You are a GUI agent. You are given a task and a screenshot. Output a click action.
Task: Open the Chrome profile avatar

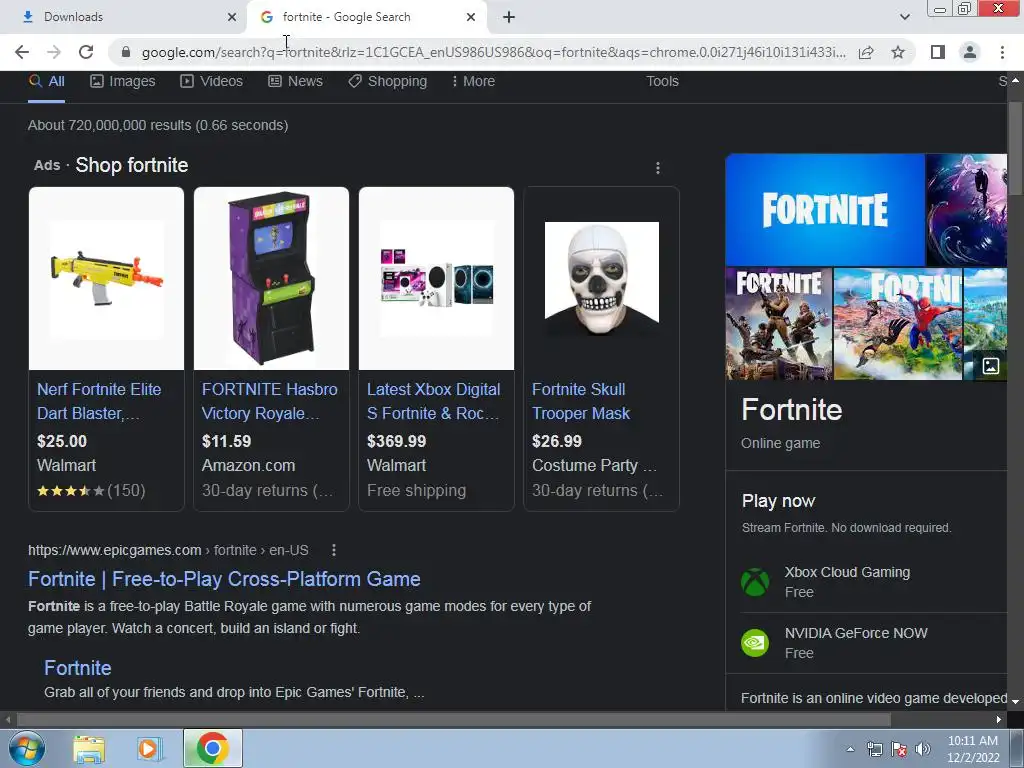coord(970,52)
